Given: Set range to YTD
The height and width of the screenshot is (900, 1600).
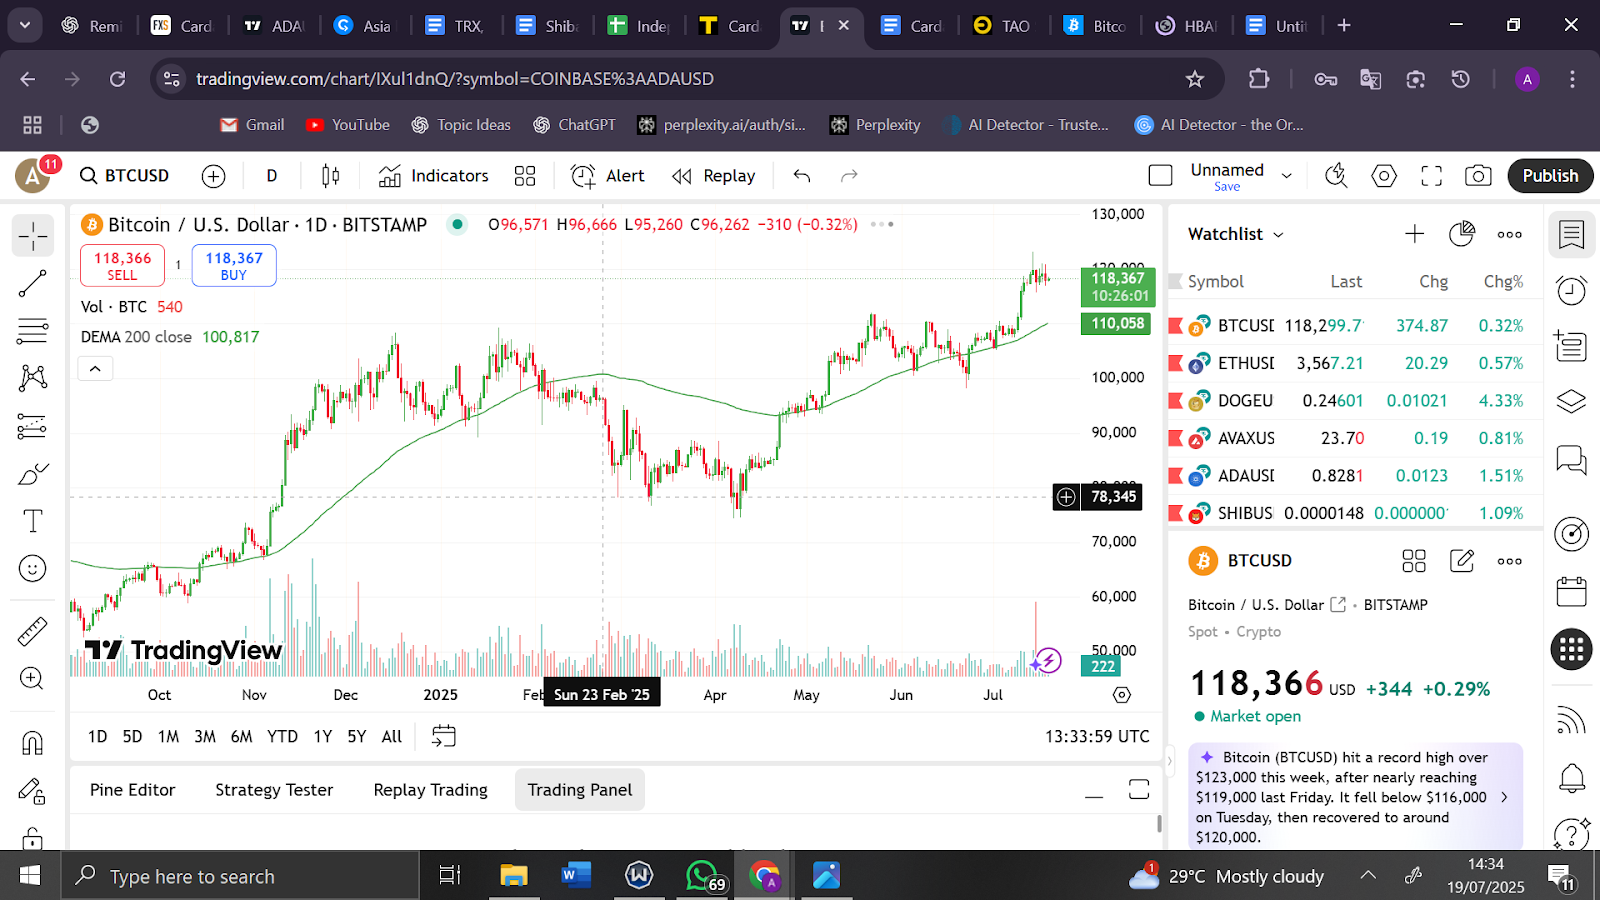Looking at the screenshot, I should (282, 737).
